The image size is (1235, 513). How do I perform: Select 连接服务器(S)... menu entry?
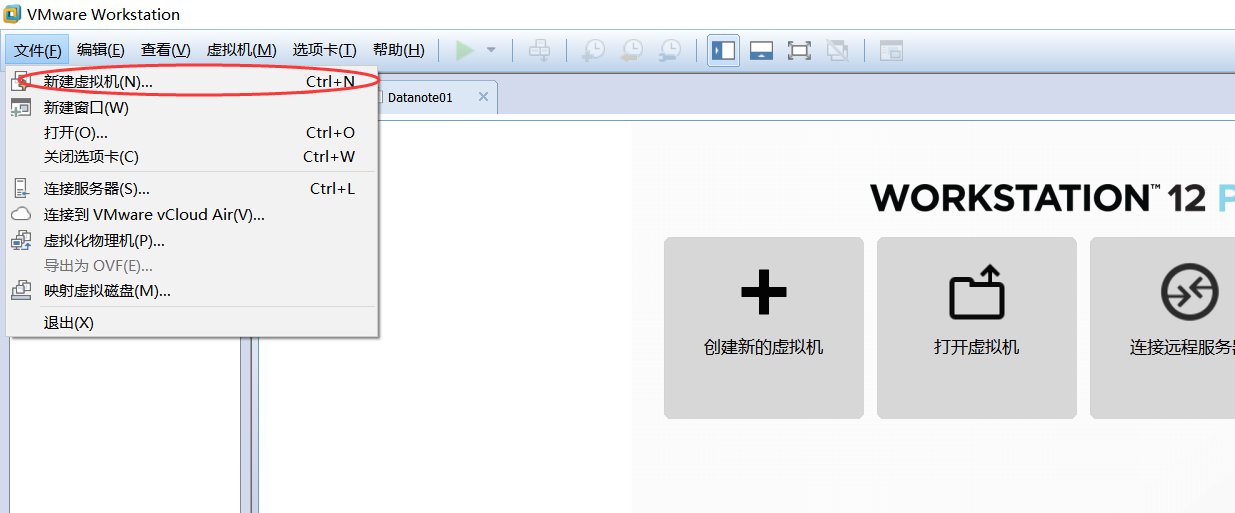(x=192, y=188)
